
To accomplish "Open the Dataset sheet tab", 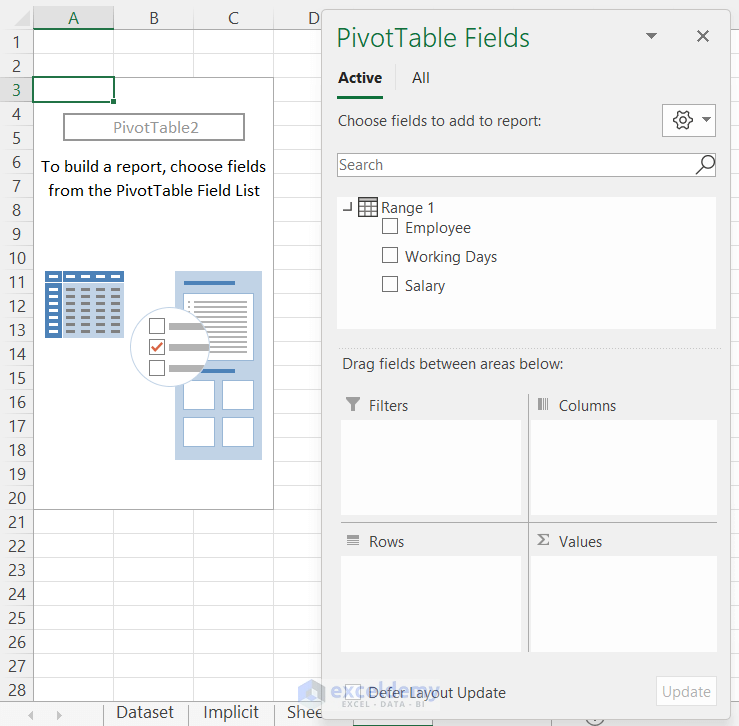I will (145, 713).
